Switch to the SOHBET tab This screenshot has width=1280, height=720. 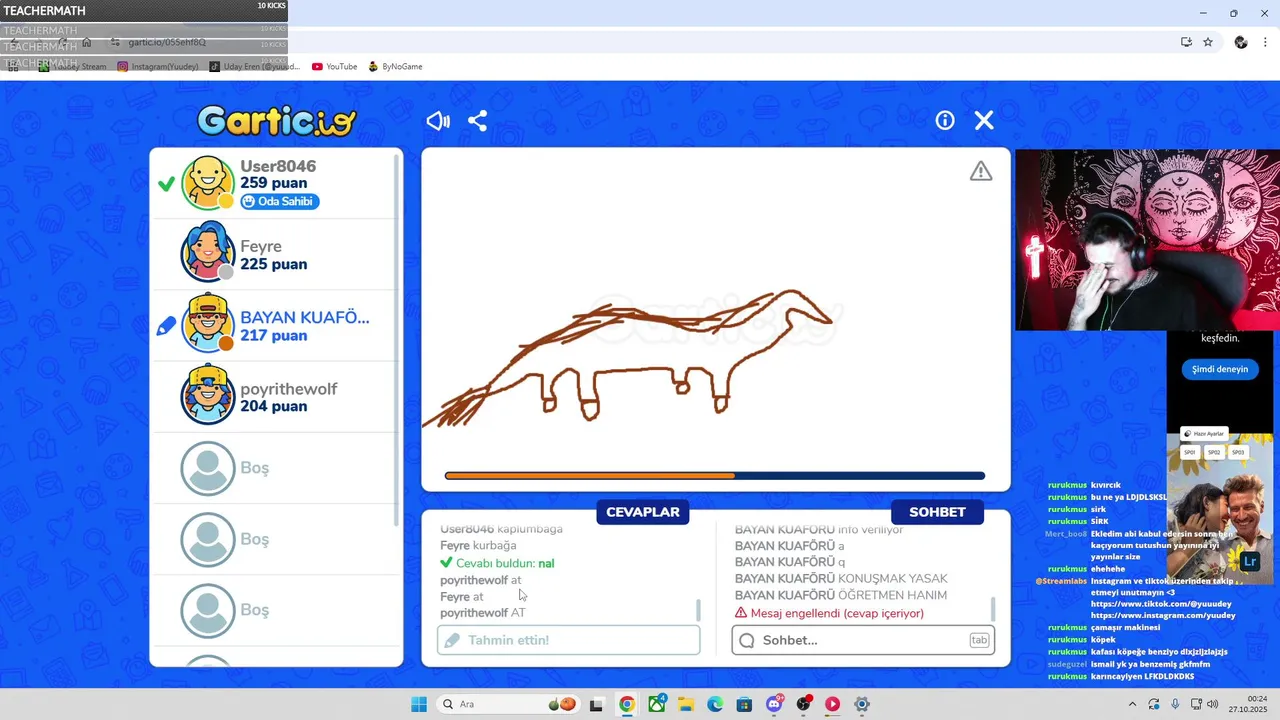(937, 512)
